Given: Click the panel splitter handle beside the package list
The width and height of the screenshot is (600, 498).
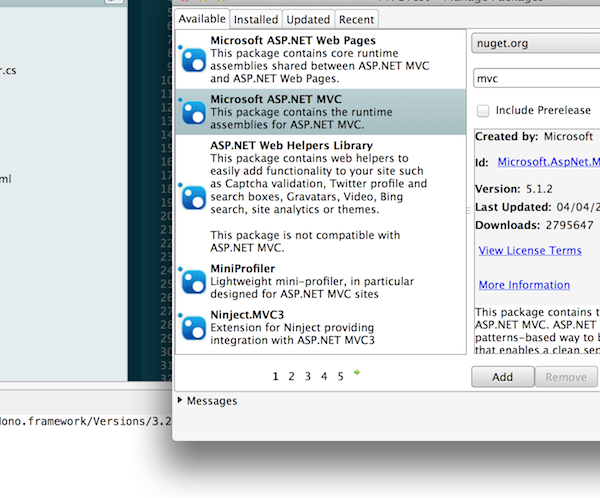Looking at the screenshot, I should (468, 210).
